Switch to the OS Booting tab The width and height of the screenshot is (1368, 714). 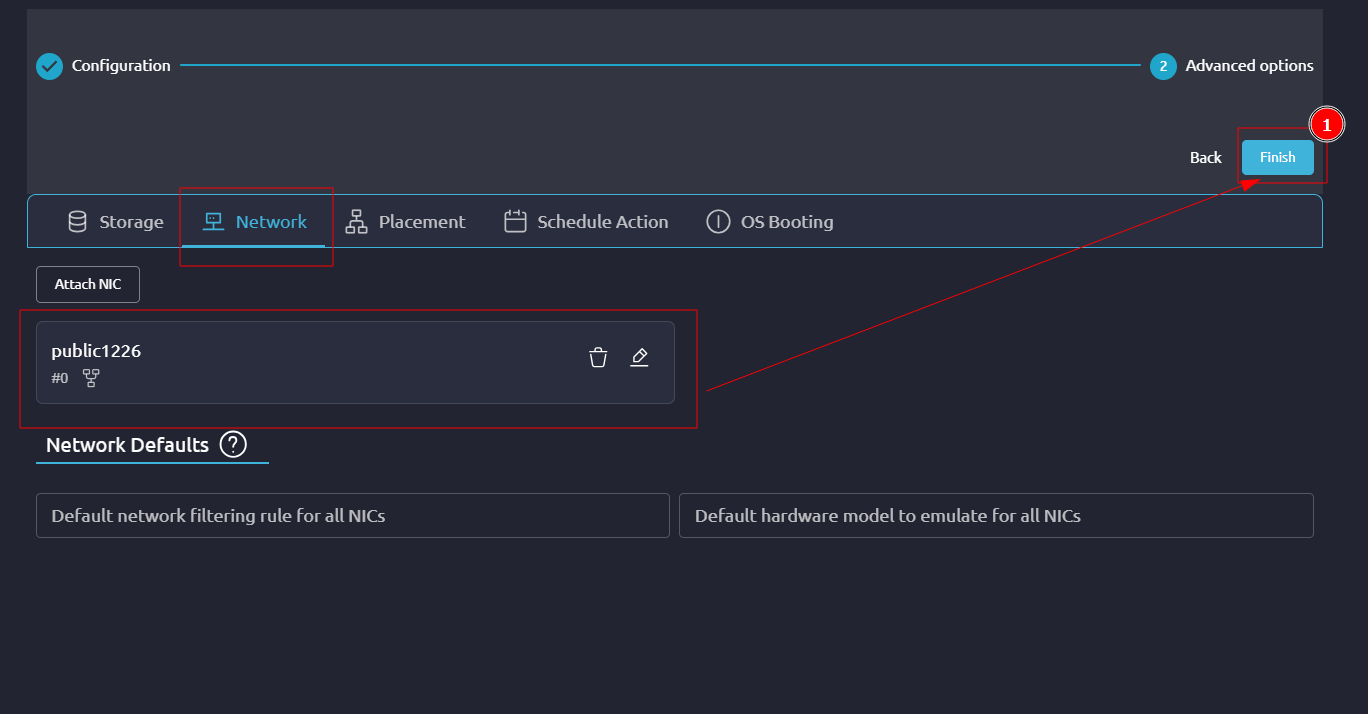point(770,222)
